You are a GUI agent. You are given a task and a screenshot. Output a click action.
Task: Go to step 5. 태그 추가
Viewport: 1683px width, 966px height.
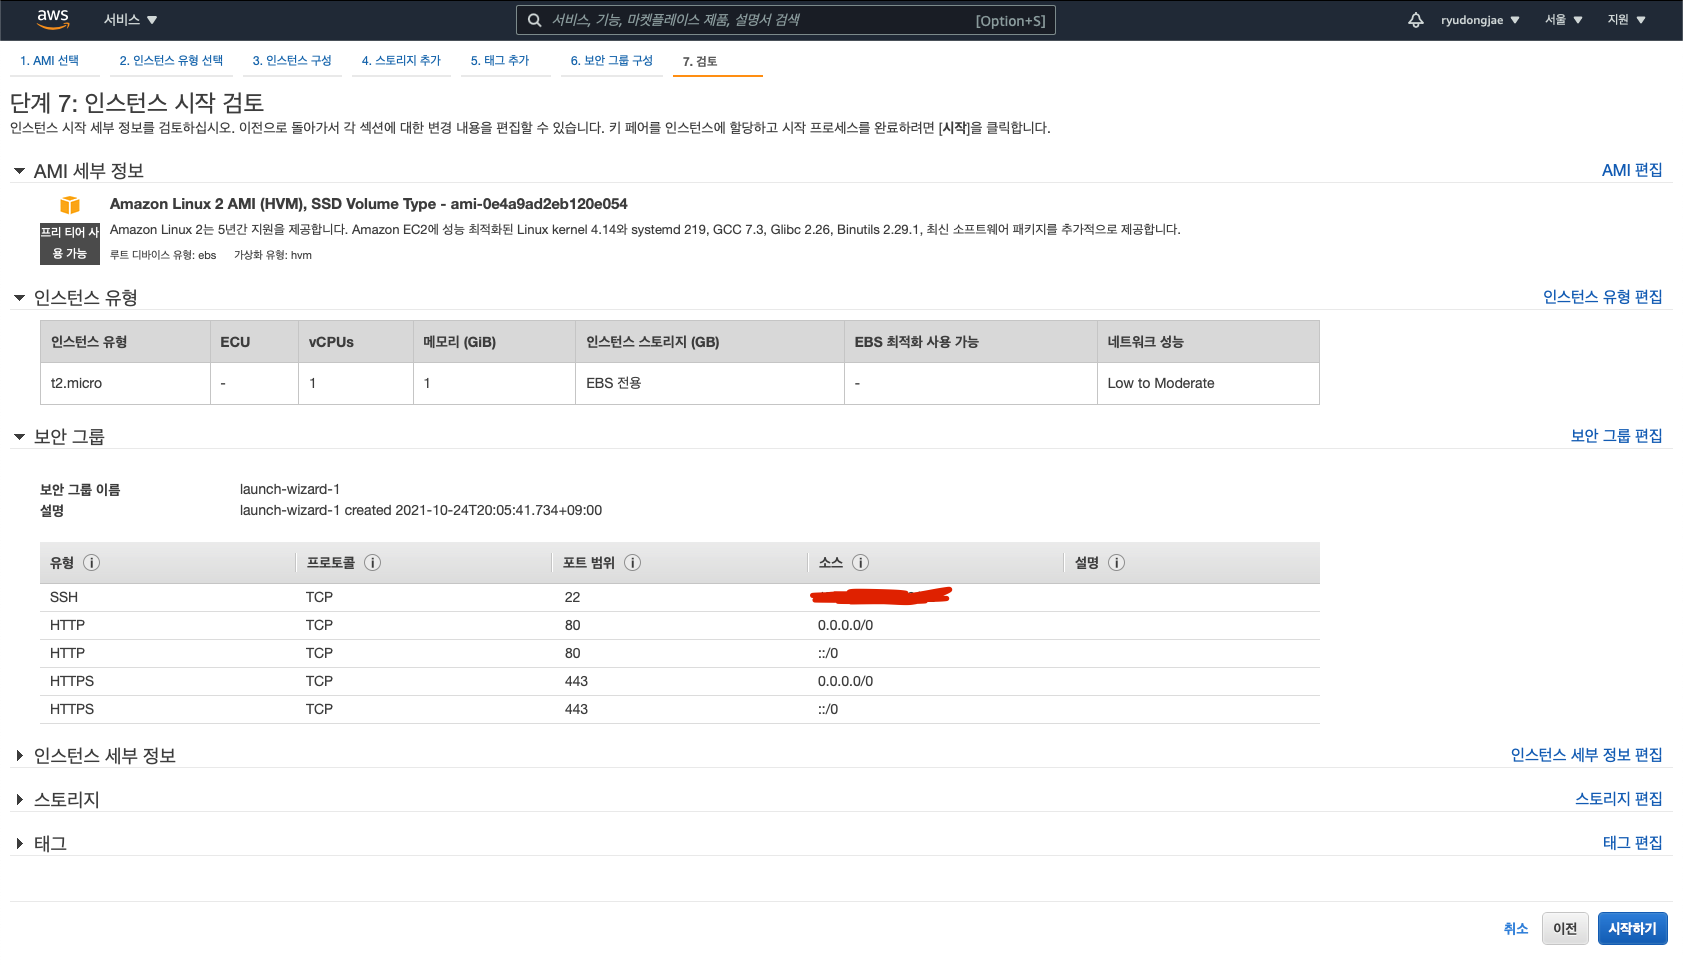pos(500,61)
